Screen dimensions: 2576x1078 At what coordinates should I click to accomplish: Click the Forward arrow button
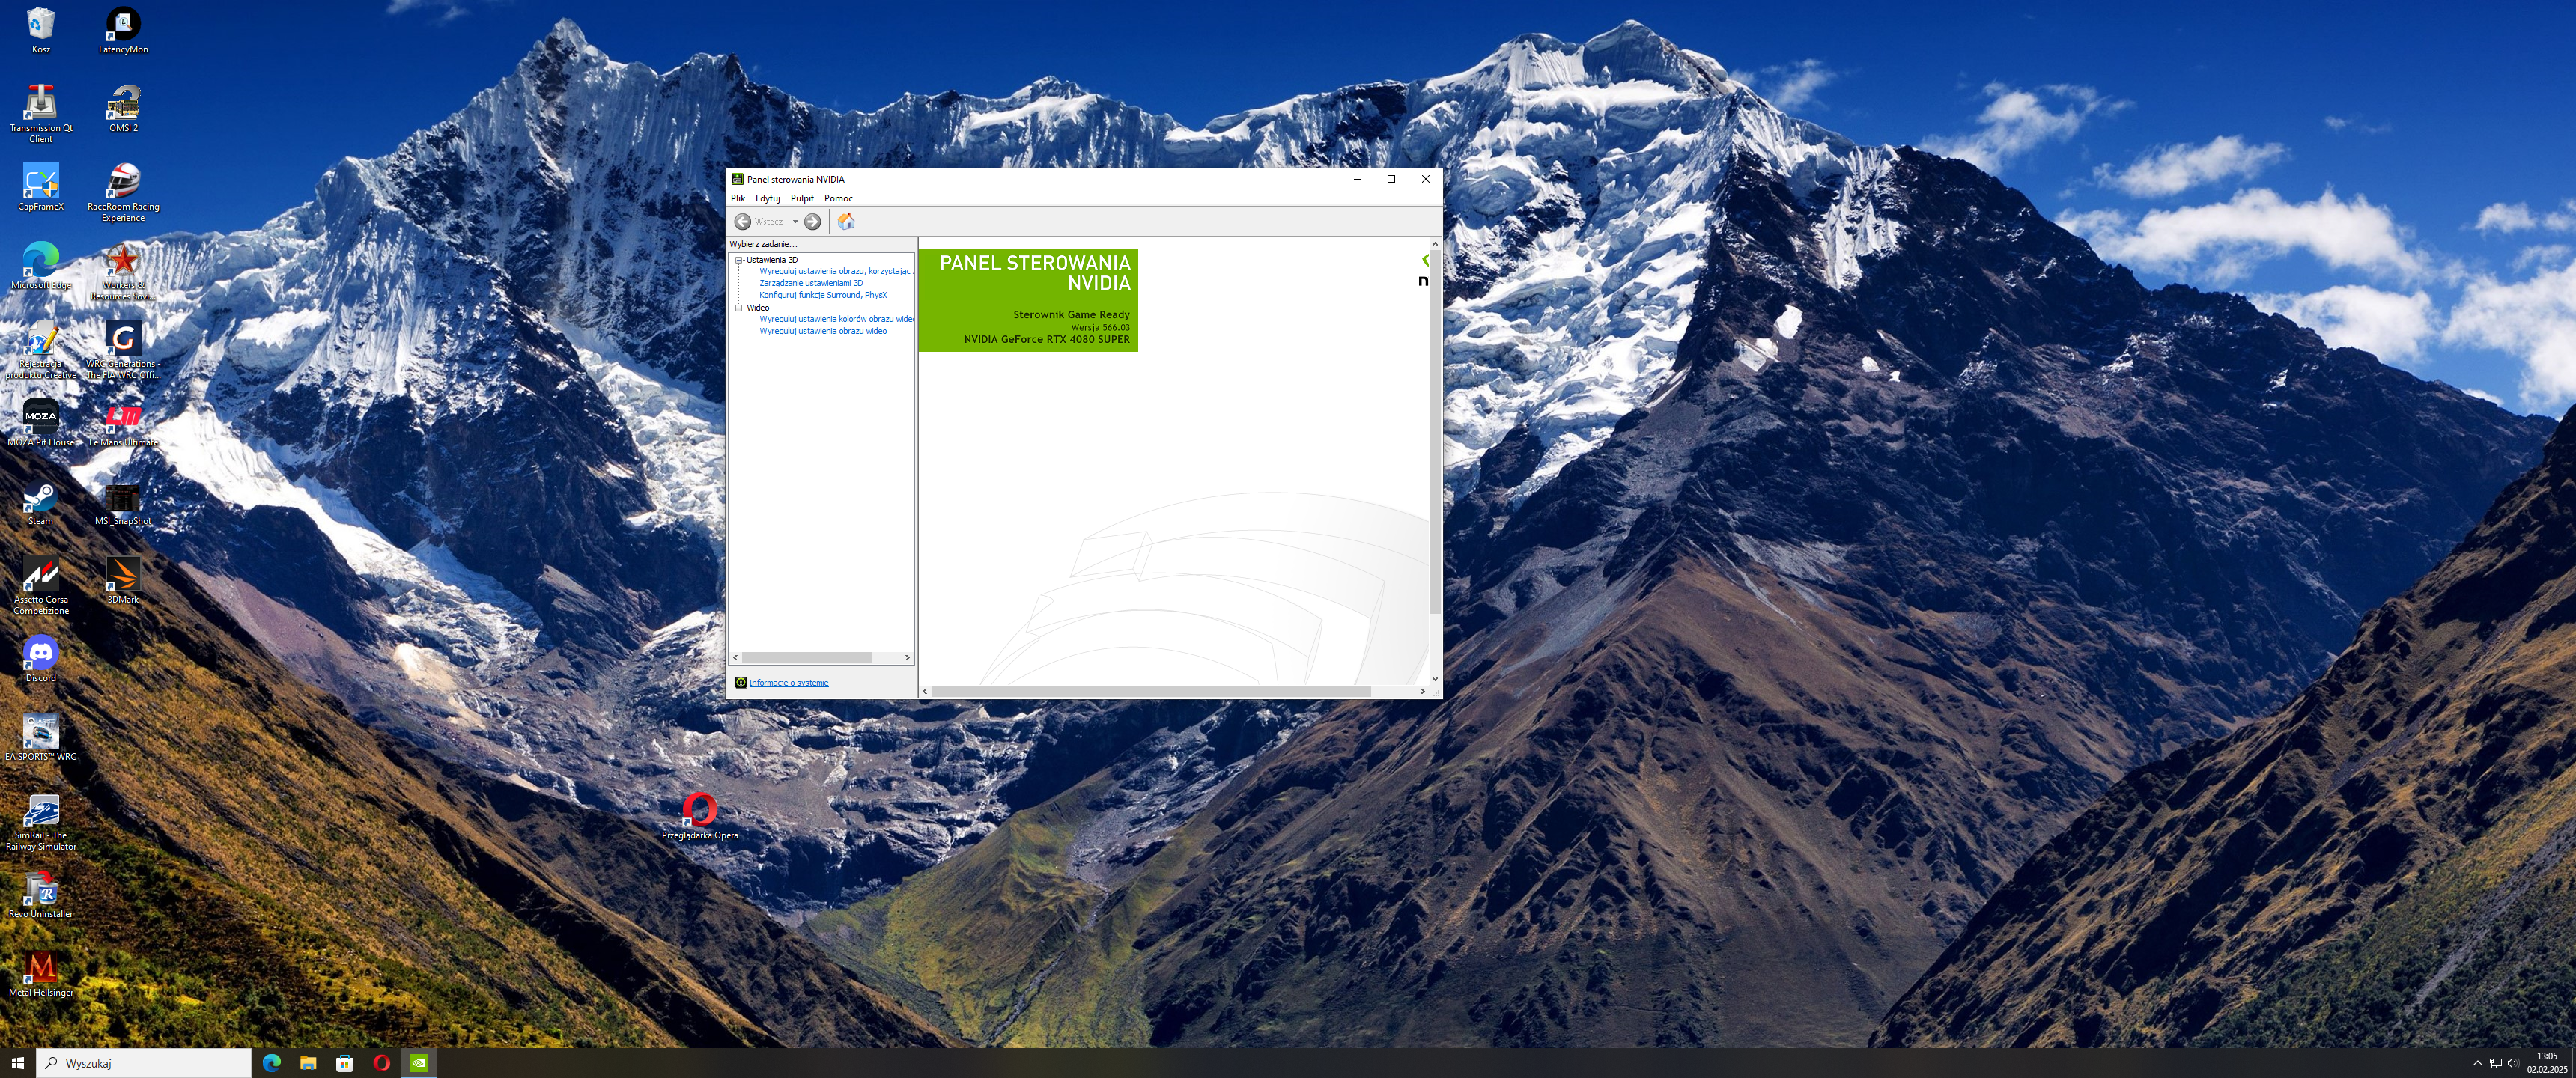[x=813, y=222]
